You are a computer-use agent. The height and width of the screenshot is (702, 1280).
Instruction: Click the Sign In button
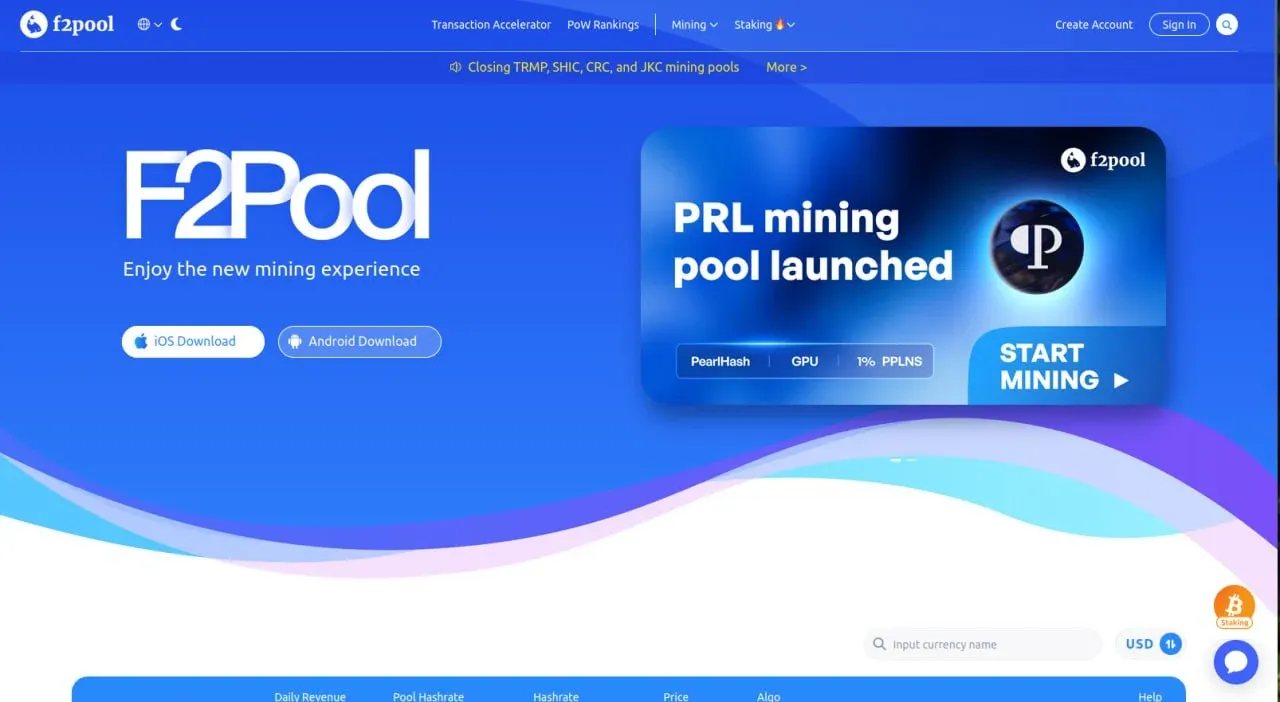coord(1179,25)
